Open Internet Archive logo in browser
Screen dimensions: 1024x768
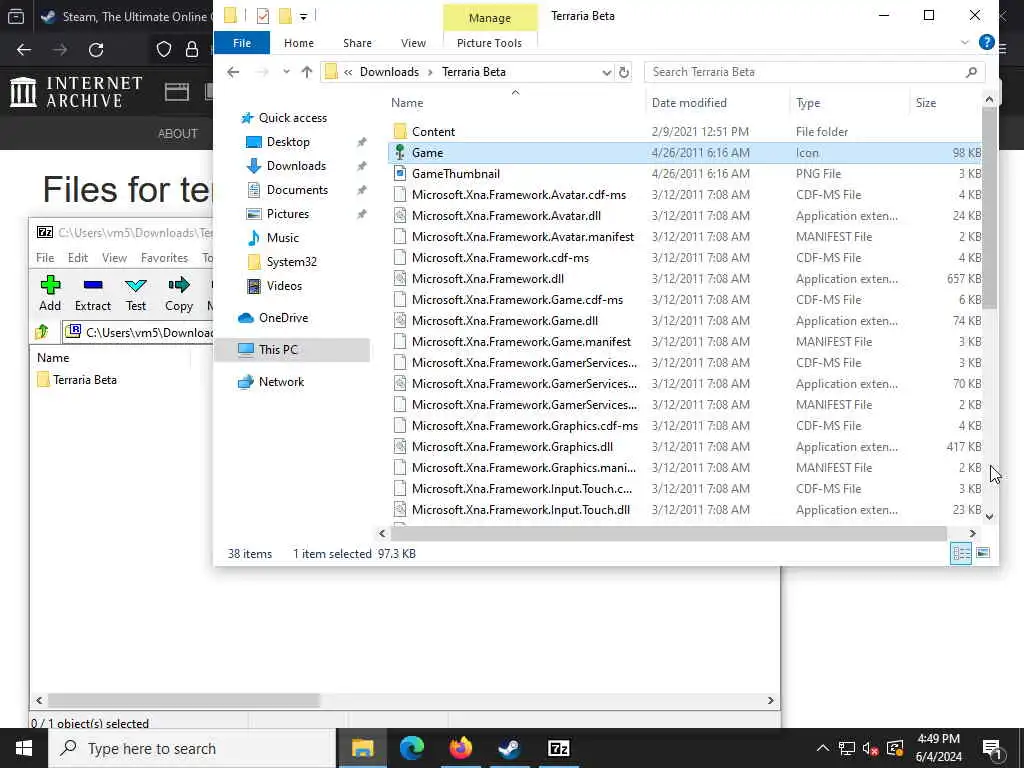click(76, 91)
